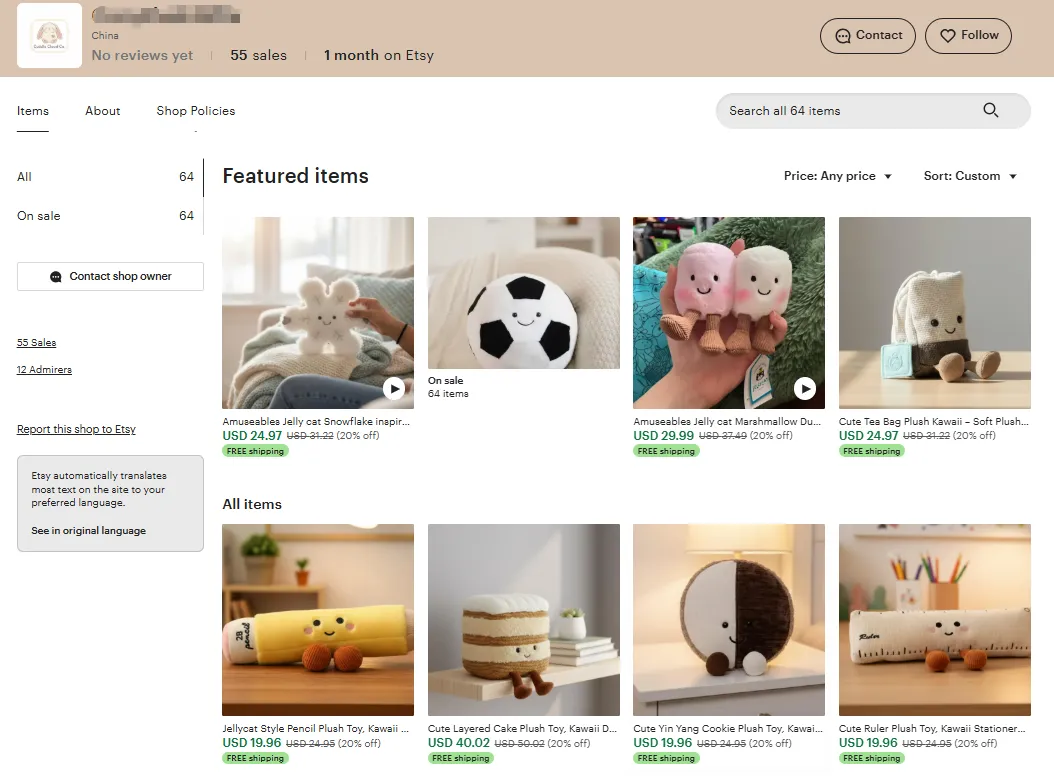Open the Sort: Custom dropdown
The image size is (1054, 780).
pyautogui.click(x=969, y=176)
